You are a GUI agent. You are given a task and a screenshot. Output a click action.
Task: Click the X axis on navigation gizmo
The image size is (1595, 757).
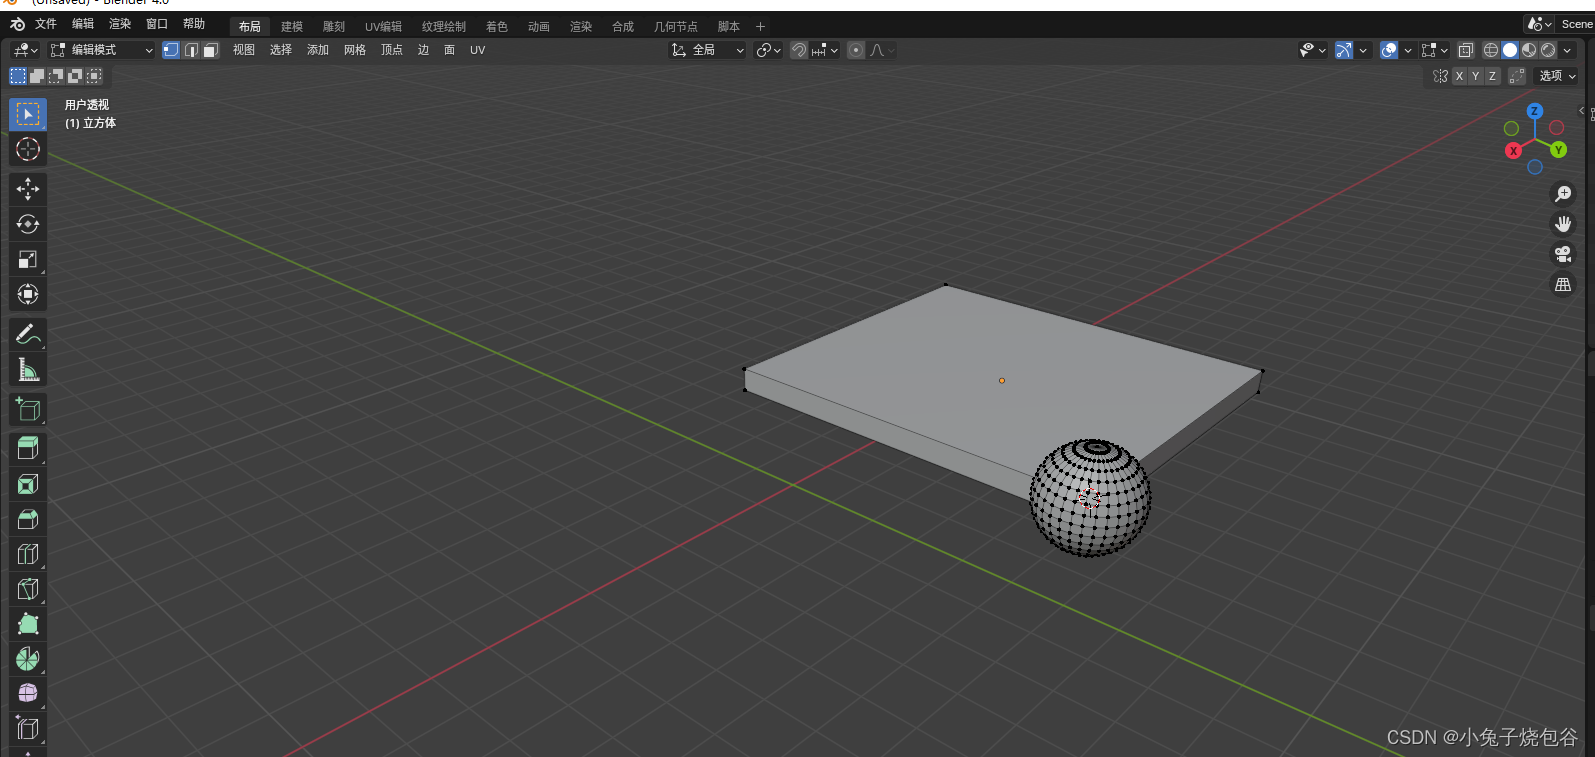(x=1513, y=151)
